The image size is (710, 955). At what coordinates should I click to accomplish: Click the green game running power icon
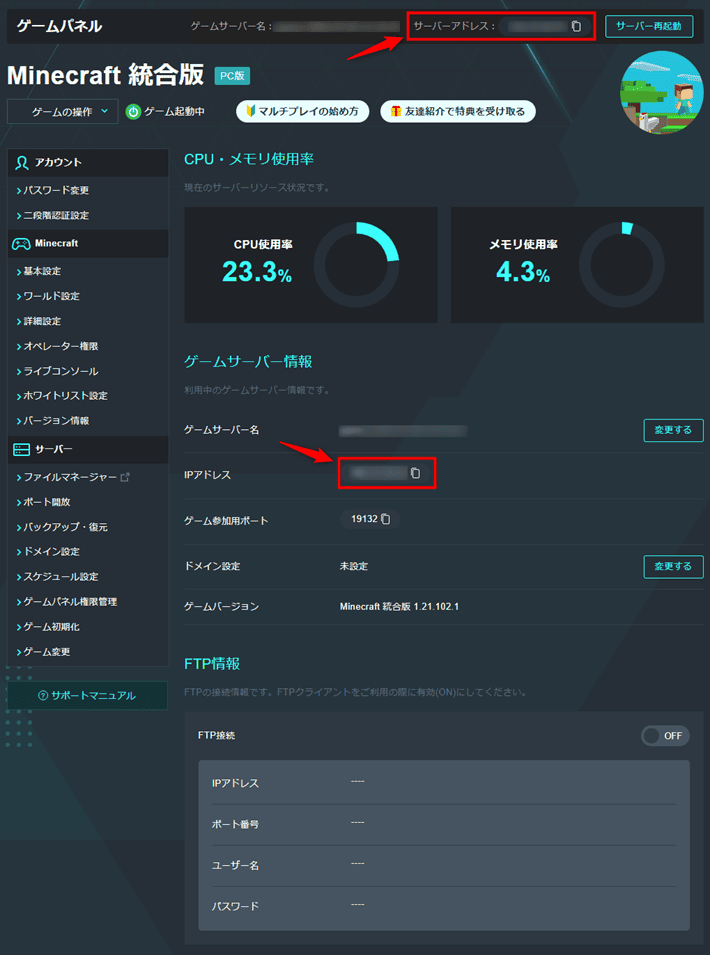(x=133, y=112)
